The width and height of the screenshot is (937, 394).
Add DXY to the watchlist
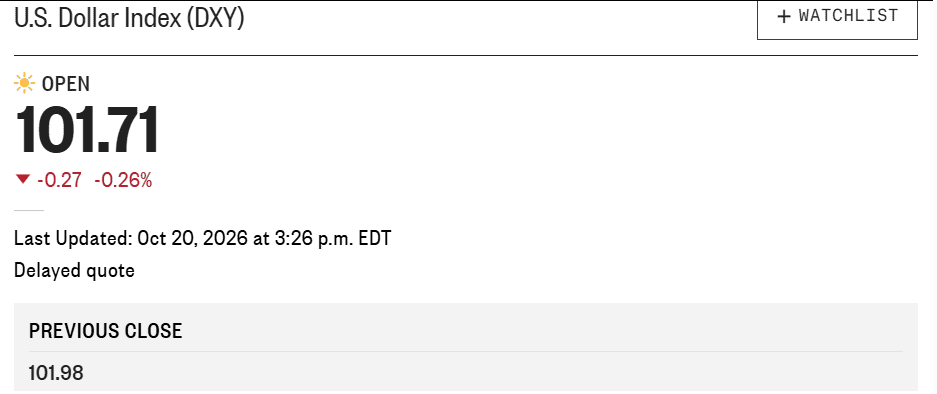[837, 19]
